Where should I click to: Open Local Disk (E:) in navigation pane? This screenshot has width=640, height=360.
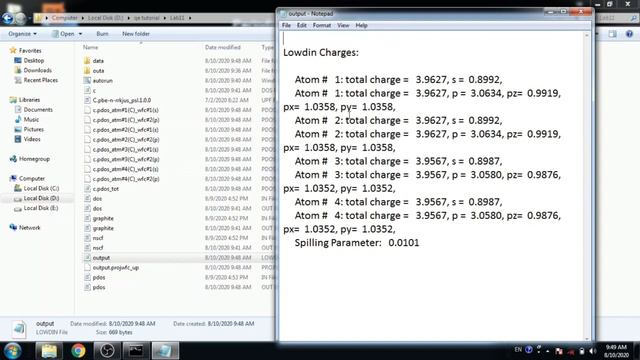(41, 208)
